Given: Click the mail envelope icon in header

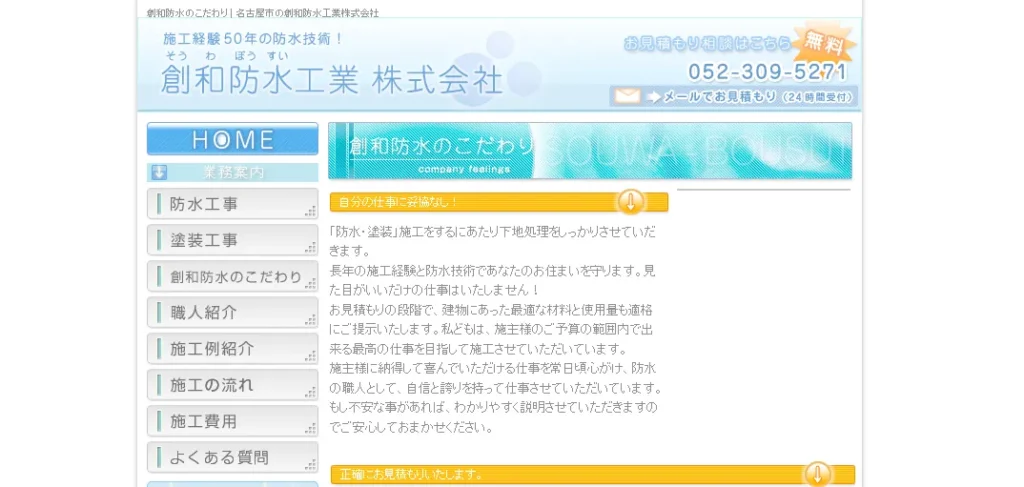Looking at the screenshot, I should pos(627,97).
